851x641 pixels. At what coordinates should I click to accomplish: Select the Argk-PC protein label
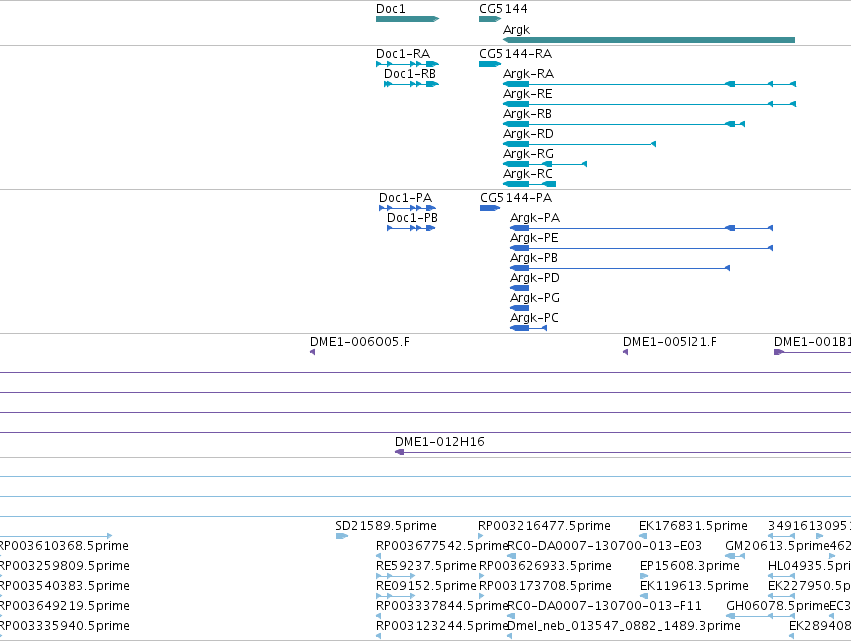point(534,318)
